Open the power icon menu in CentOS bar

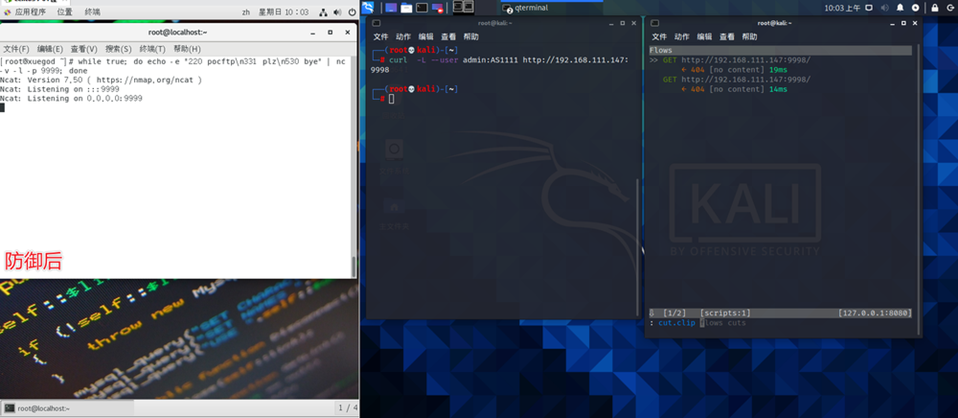click(353, 12)
